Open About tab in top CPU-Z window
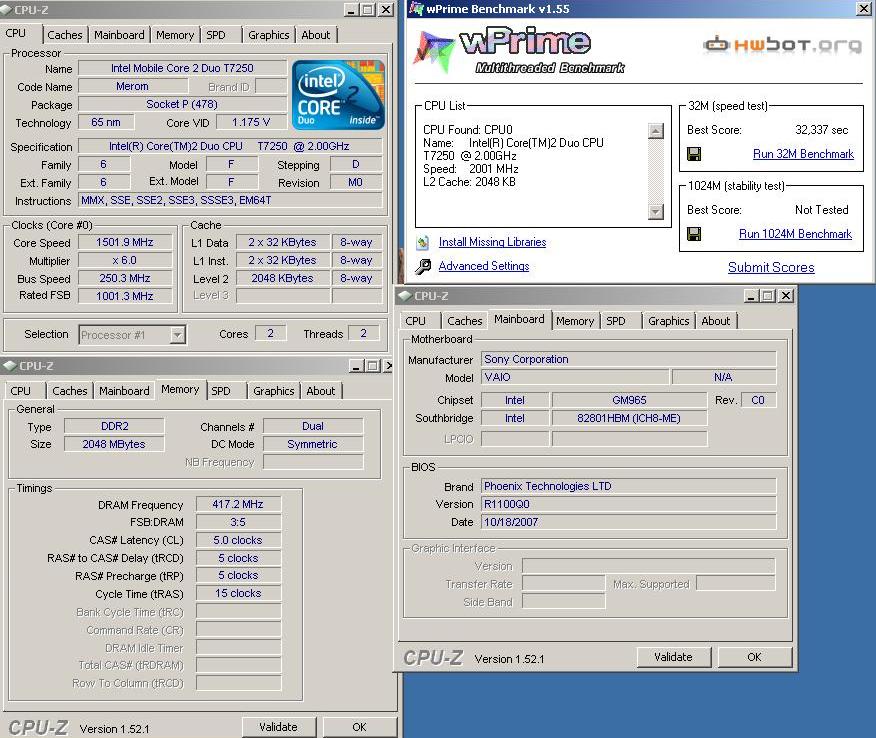Viewport: 876px width, 738px height. [x=316, y=35]
